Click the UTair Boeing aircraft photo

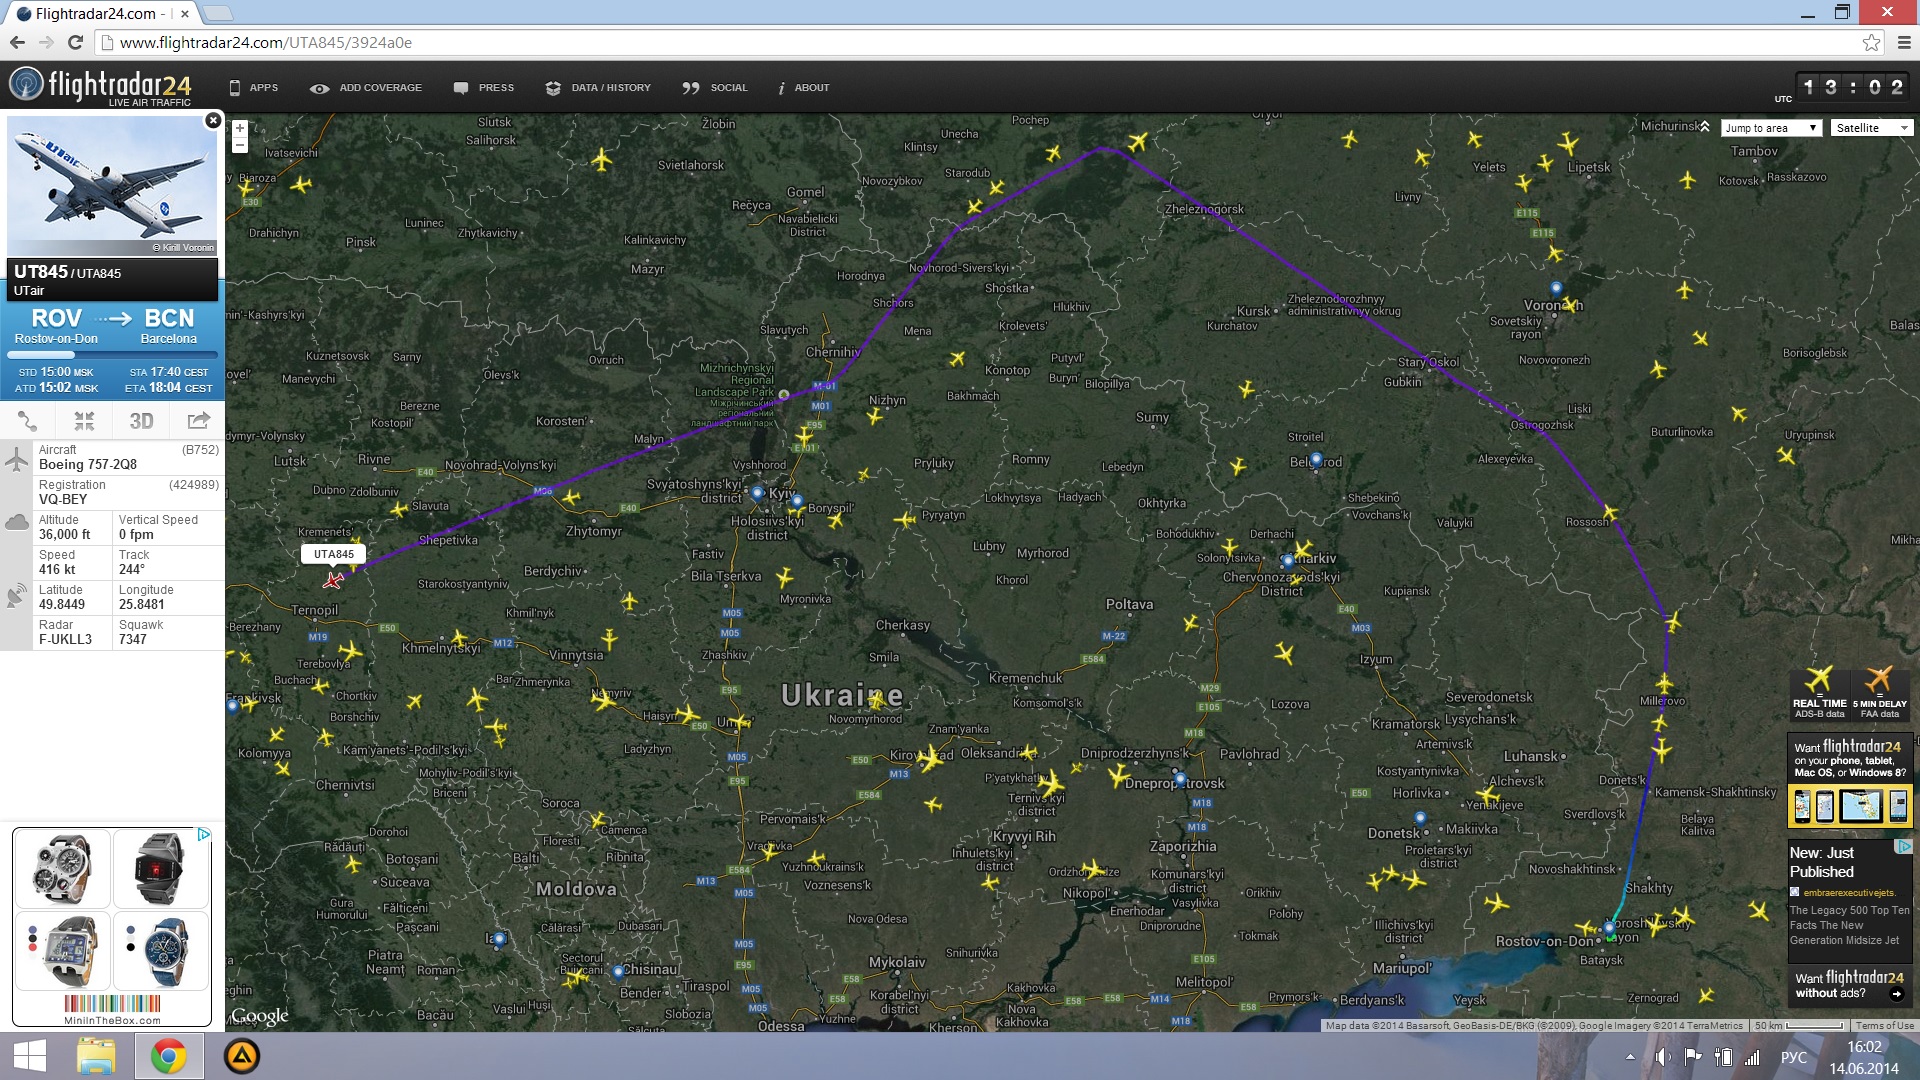click(x=112, y=186)
